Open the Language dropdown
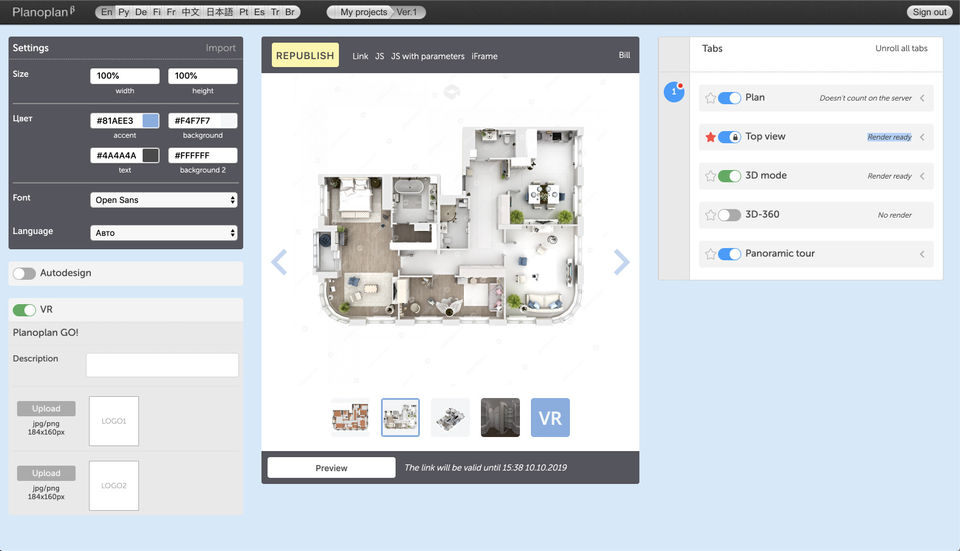 click(163, 233)
